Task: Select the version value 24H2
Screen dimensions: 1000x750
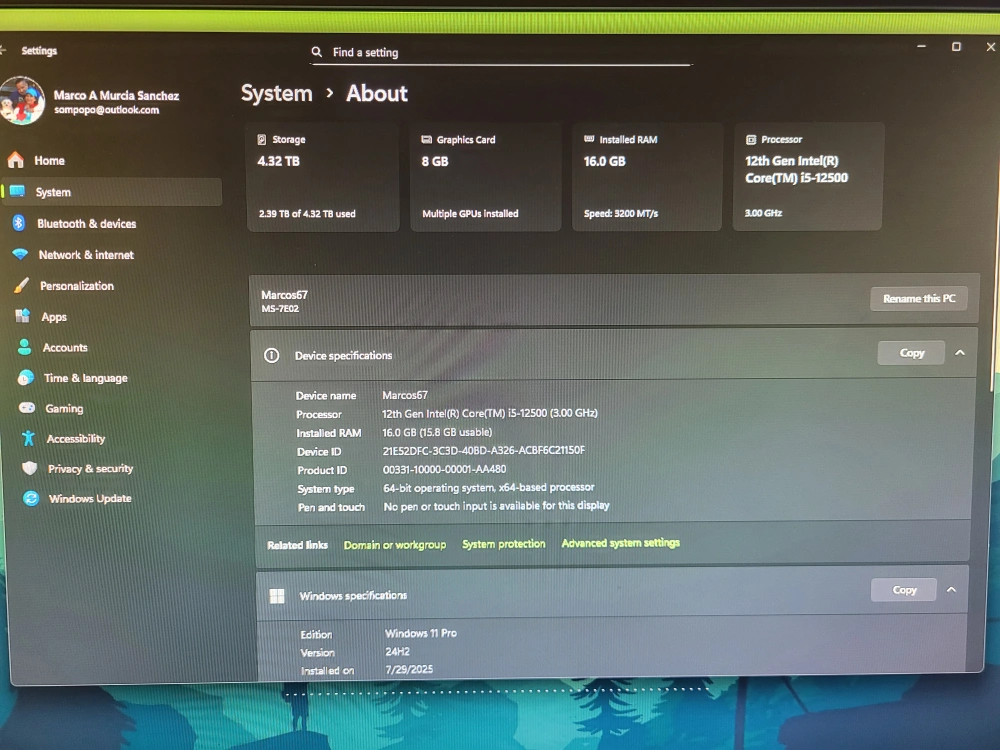Action: coord(397,652)
